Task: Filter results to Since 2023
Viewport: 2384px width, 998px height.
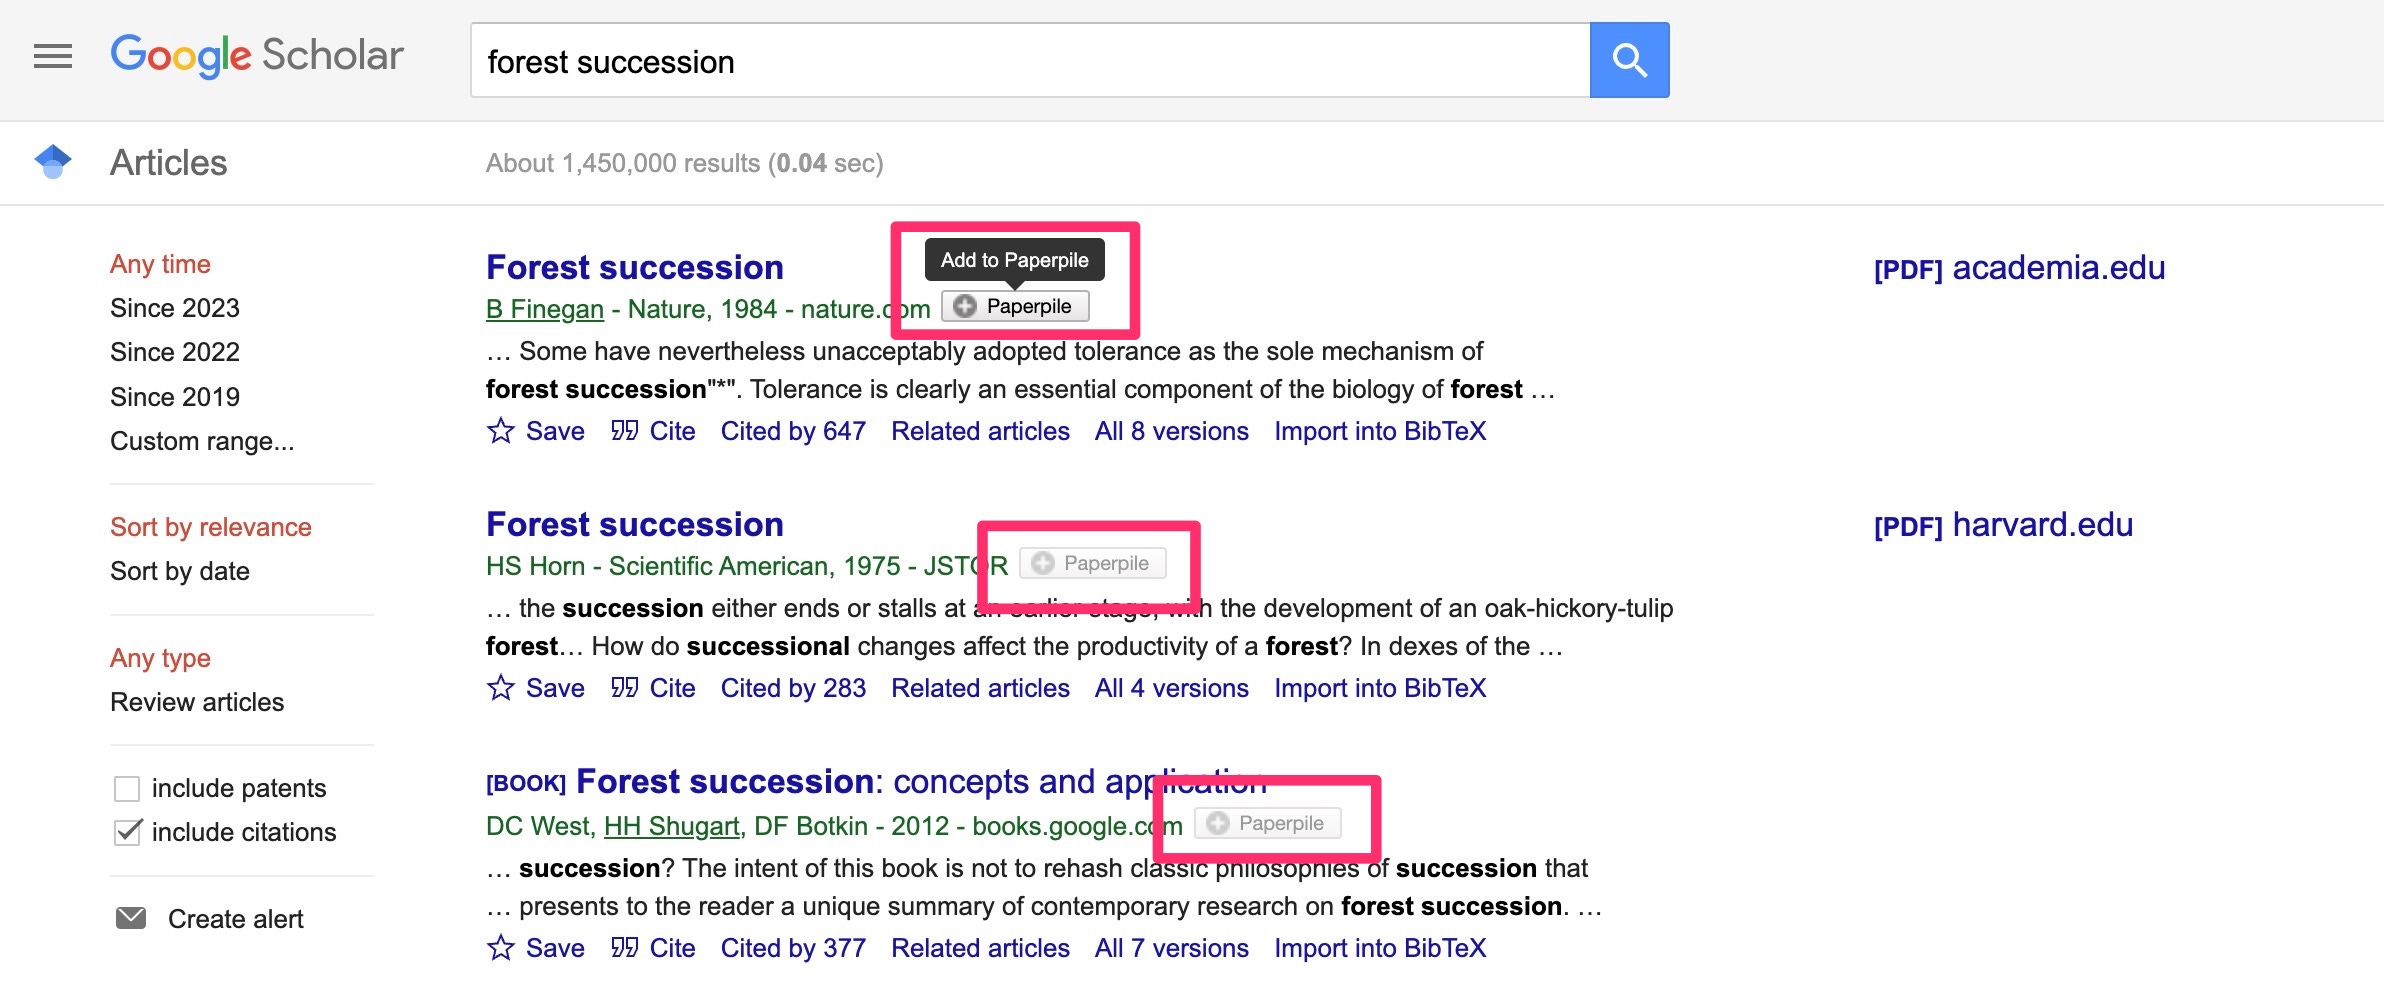Action: 175,308
